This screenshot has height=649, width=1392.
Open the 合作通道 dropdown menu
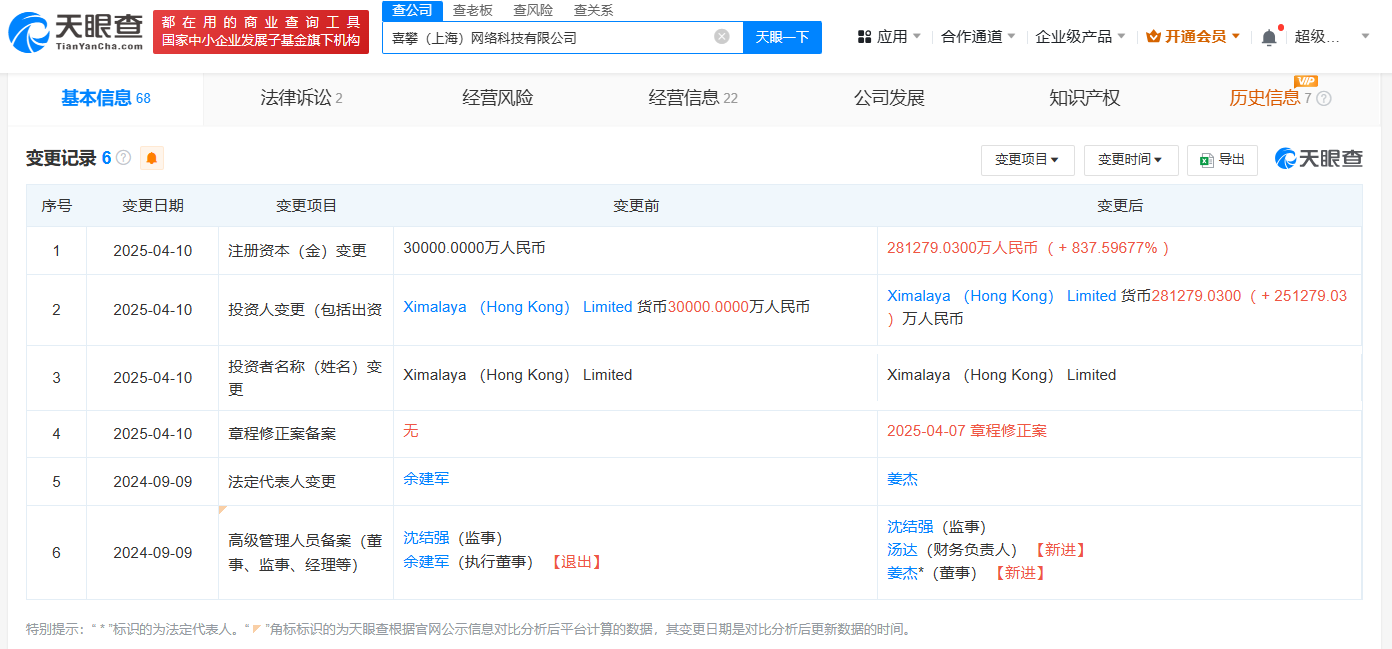click(978, 37)
